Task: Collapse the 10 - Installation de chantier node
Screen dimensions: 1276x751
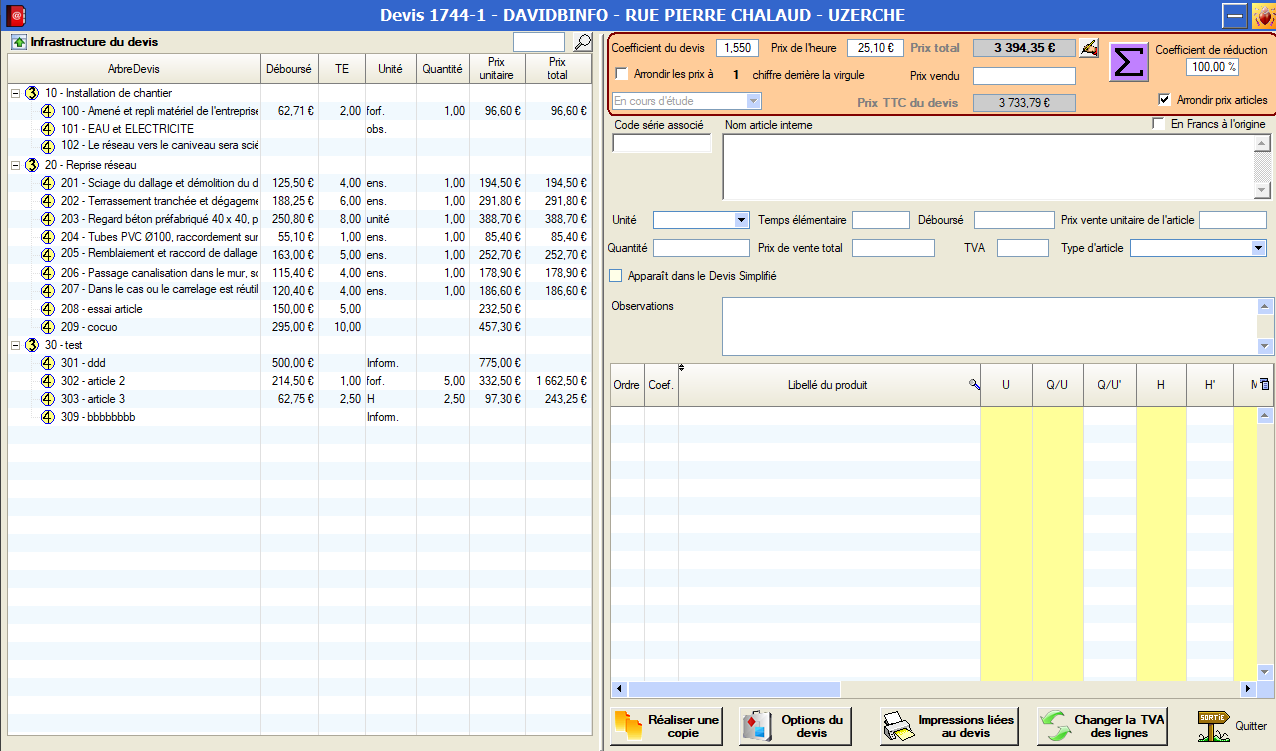Action: tap(15, 93)
